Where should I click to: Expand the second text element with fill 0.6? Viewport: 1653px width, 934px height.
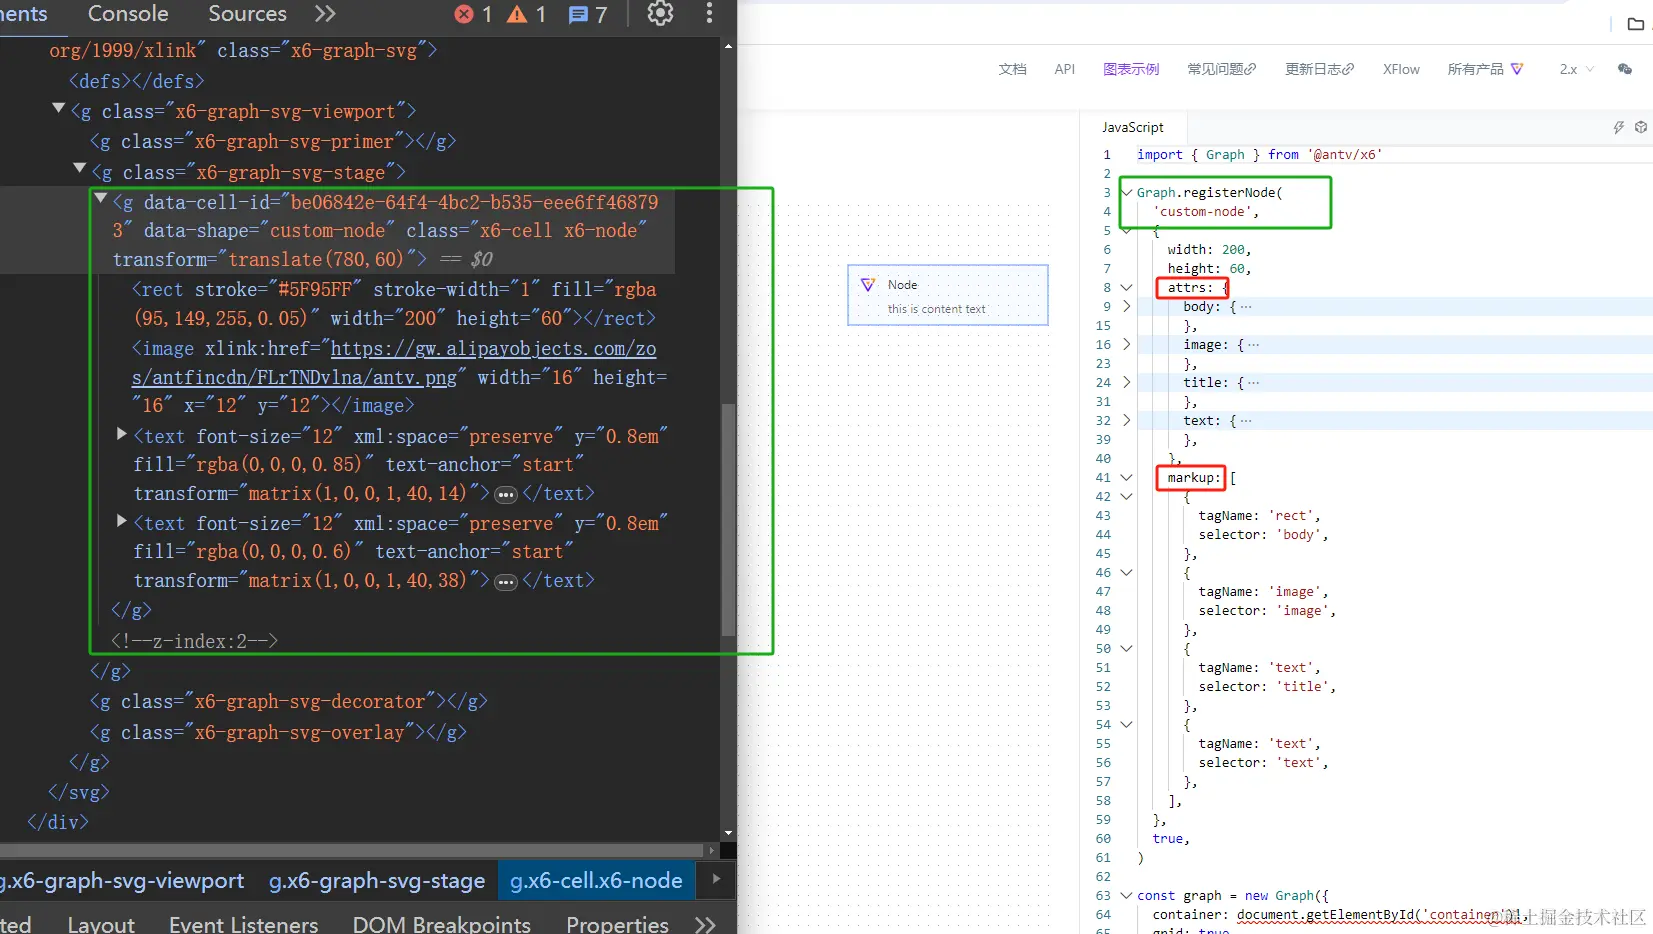click(121, 521)
